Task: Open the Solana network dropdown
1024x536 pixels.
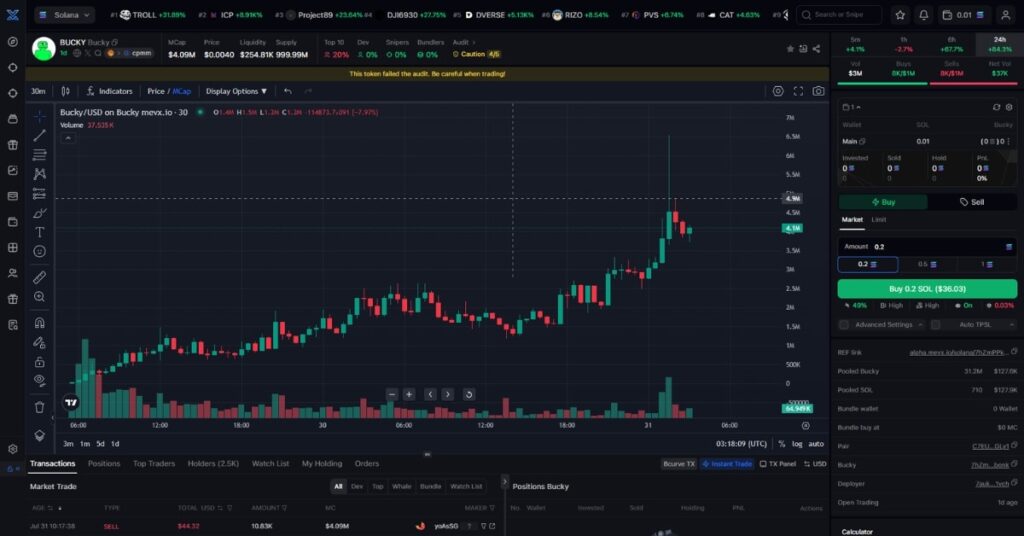Action: [x=65, y=14]
